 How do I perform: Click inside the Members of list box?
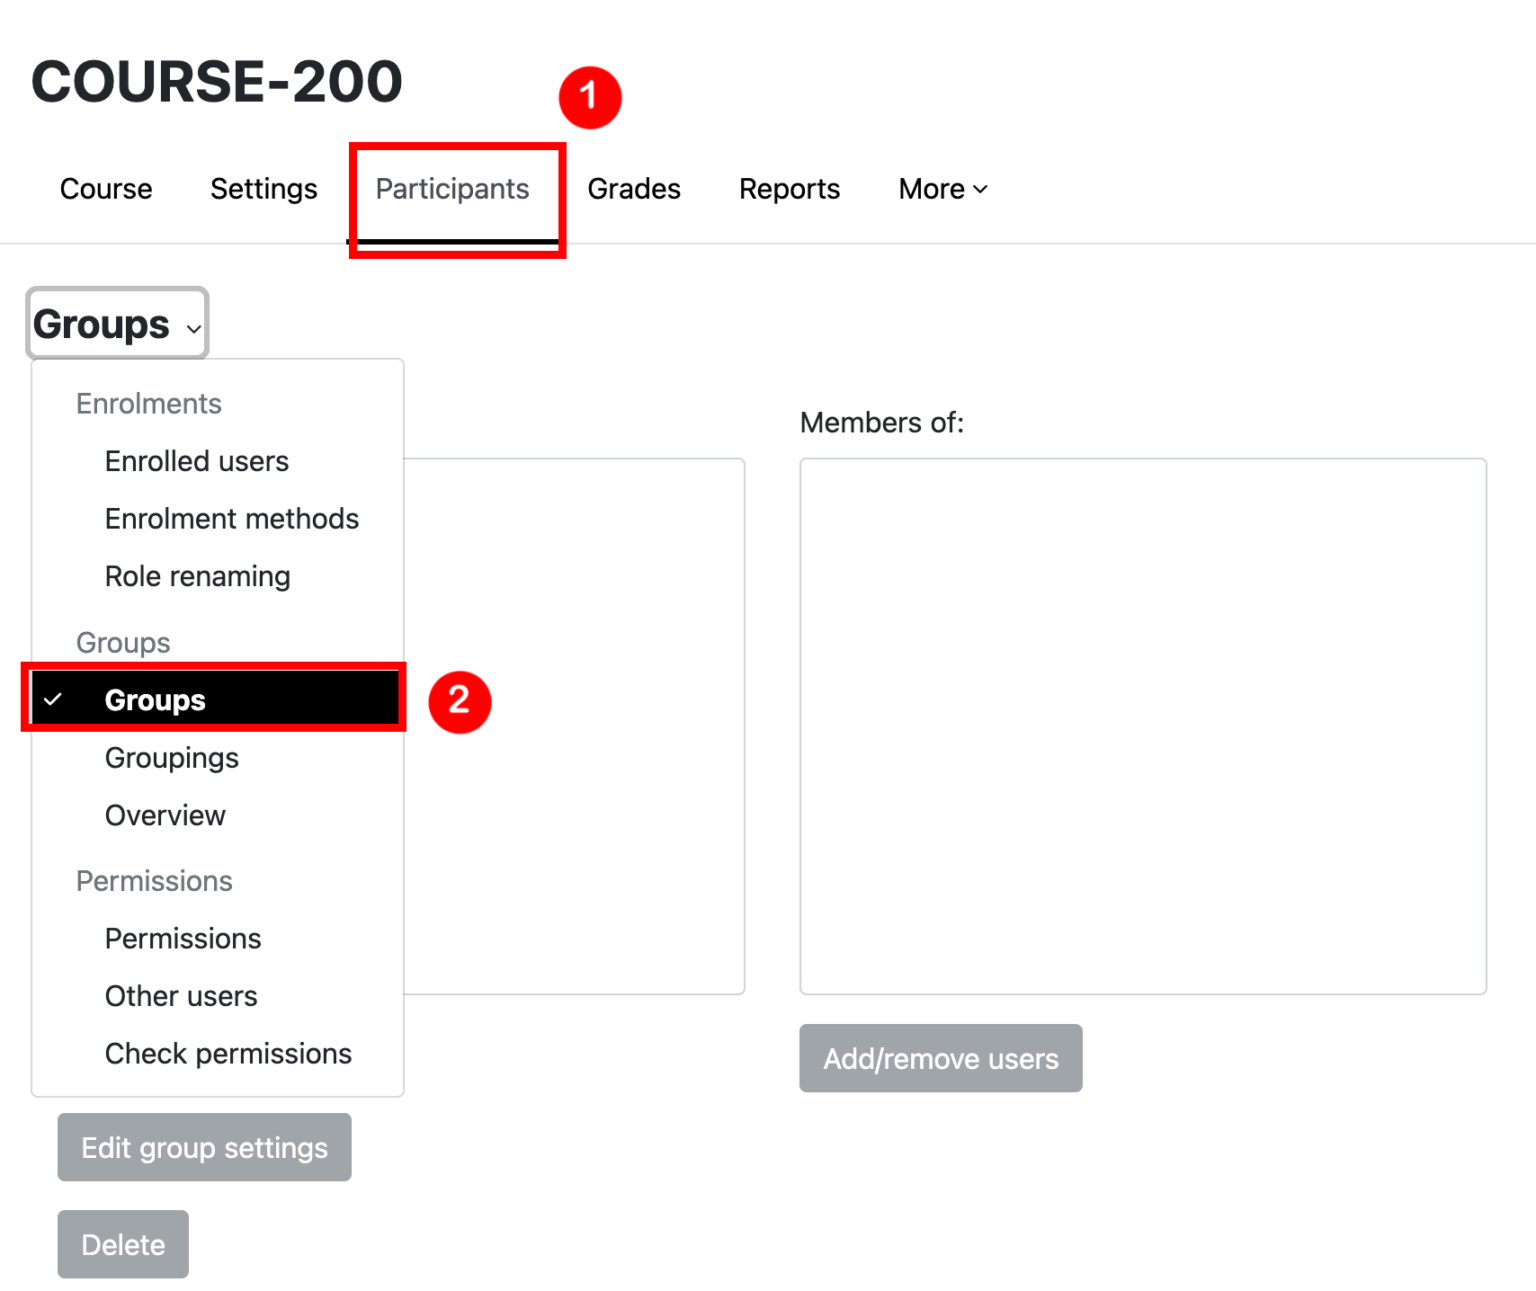coord(1142,726)
